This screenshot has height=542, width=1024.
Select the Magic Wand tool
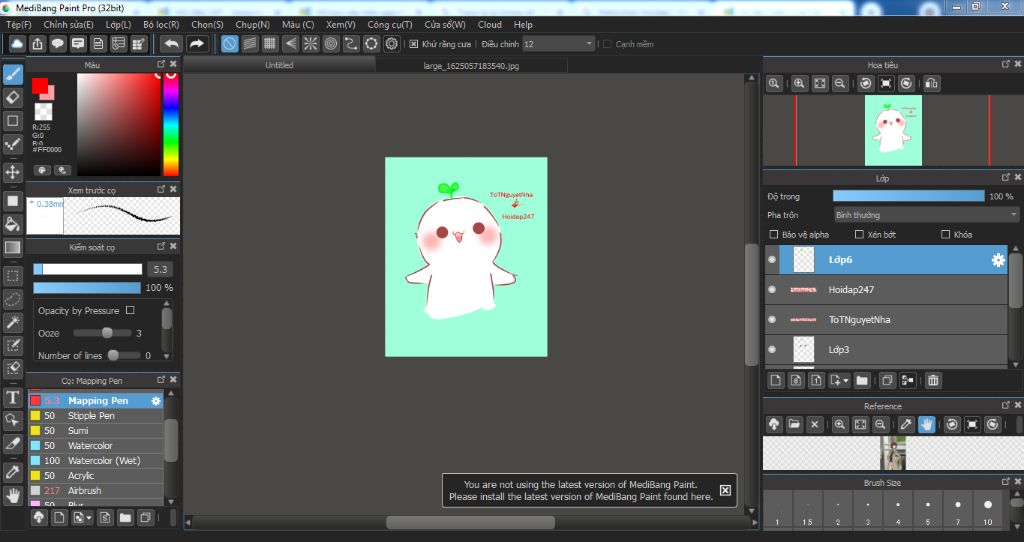click(12, 322)
